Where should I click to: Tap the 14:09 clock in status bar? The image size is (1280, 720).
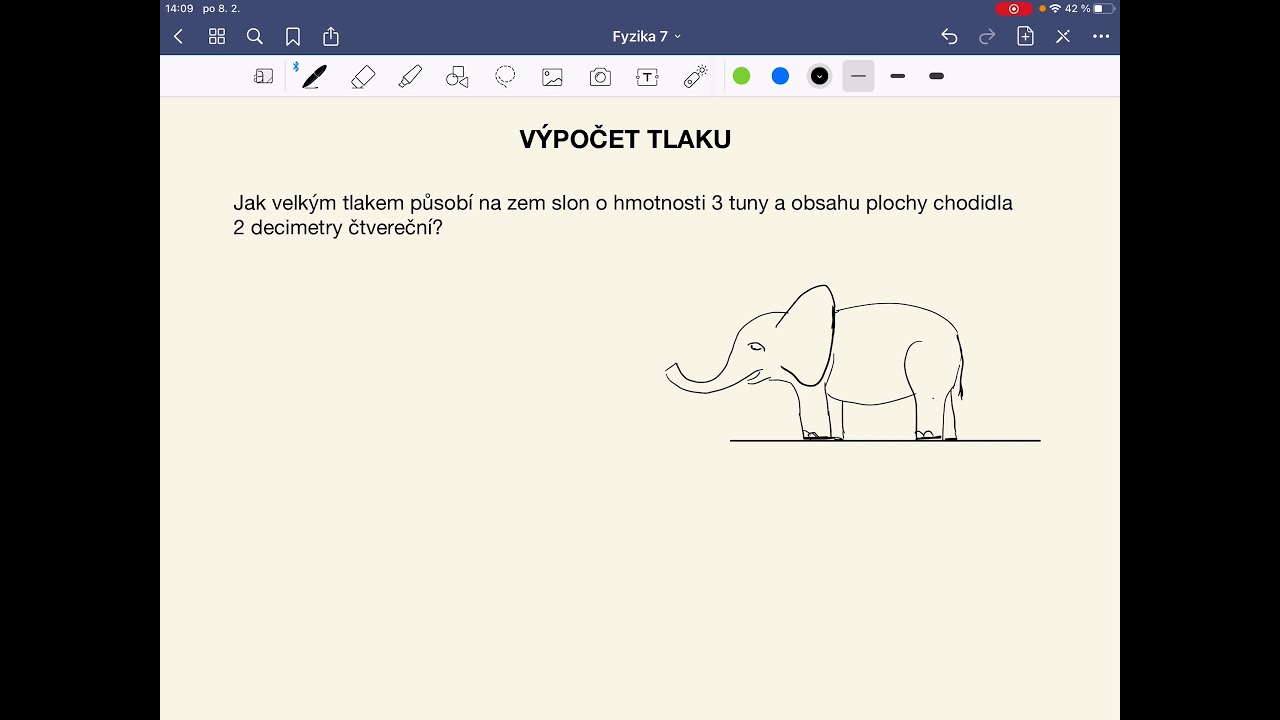coord(179,9)
